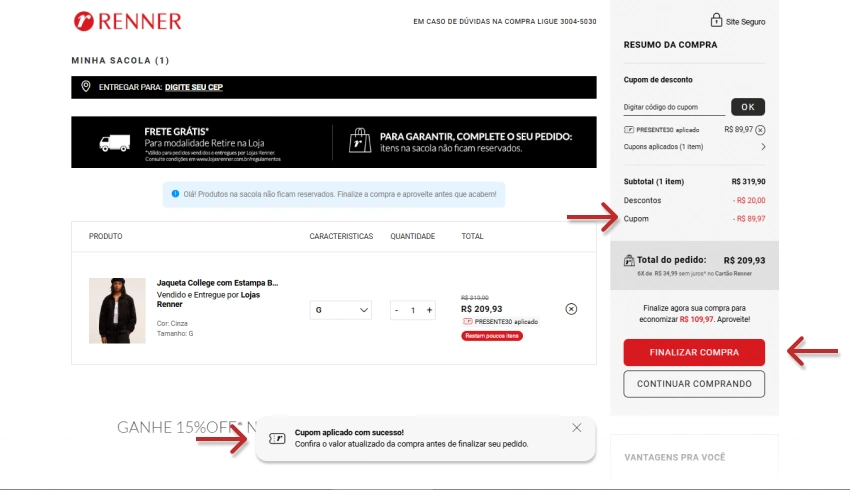Click the location pin icon in delivery bar
850x490 pixels.
[86, 86]
